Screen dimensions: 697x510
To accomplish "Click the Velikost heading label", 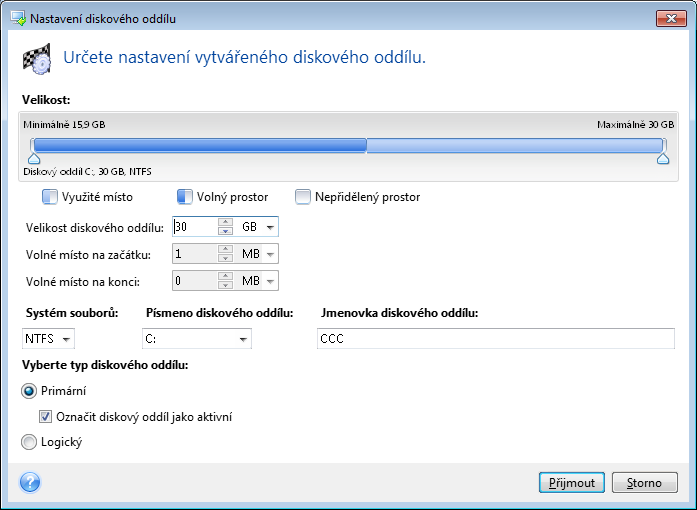I will [x=46, y=100].
